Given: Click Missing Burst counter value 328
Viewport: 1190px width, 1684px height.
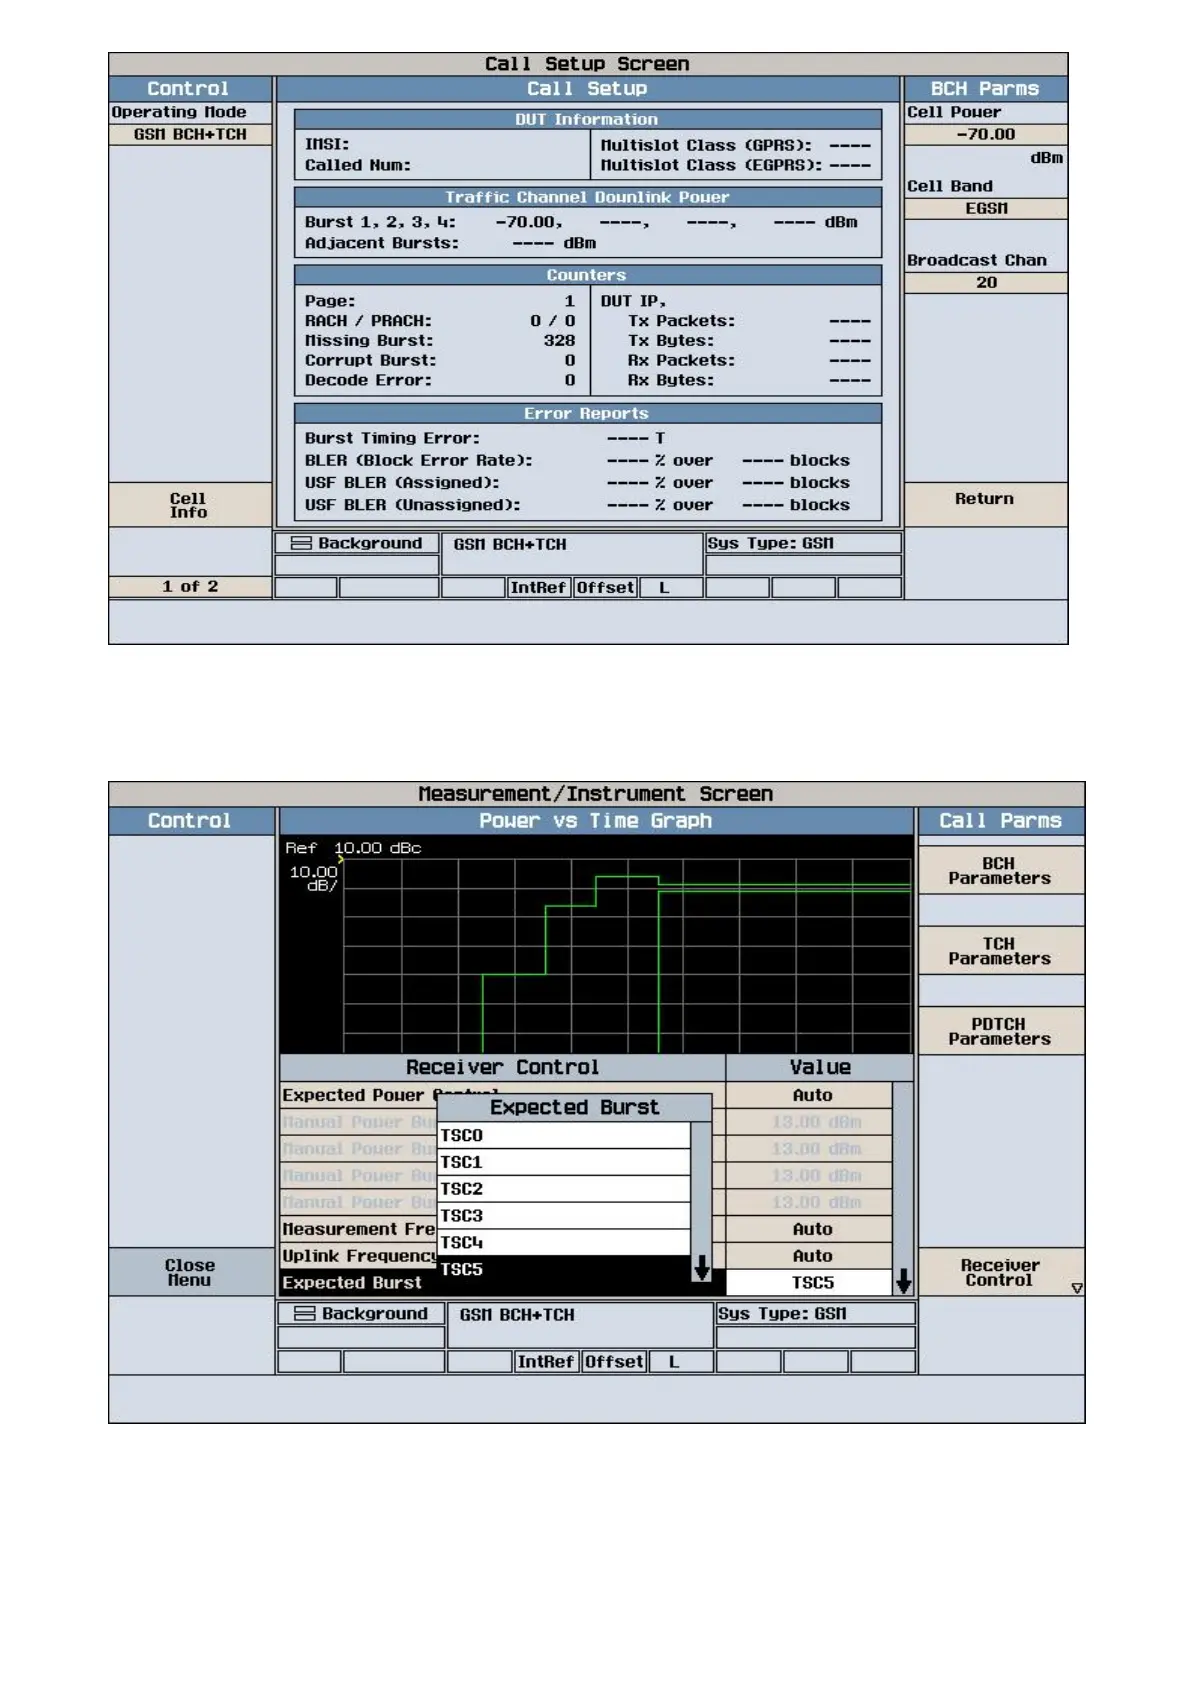Looking at the screenshot, I should tap(559, 341).
